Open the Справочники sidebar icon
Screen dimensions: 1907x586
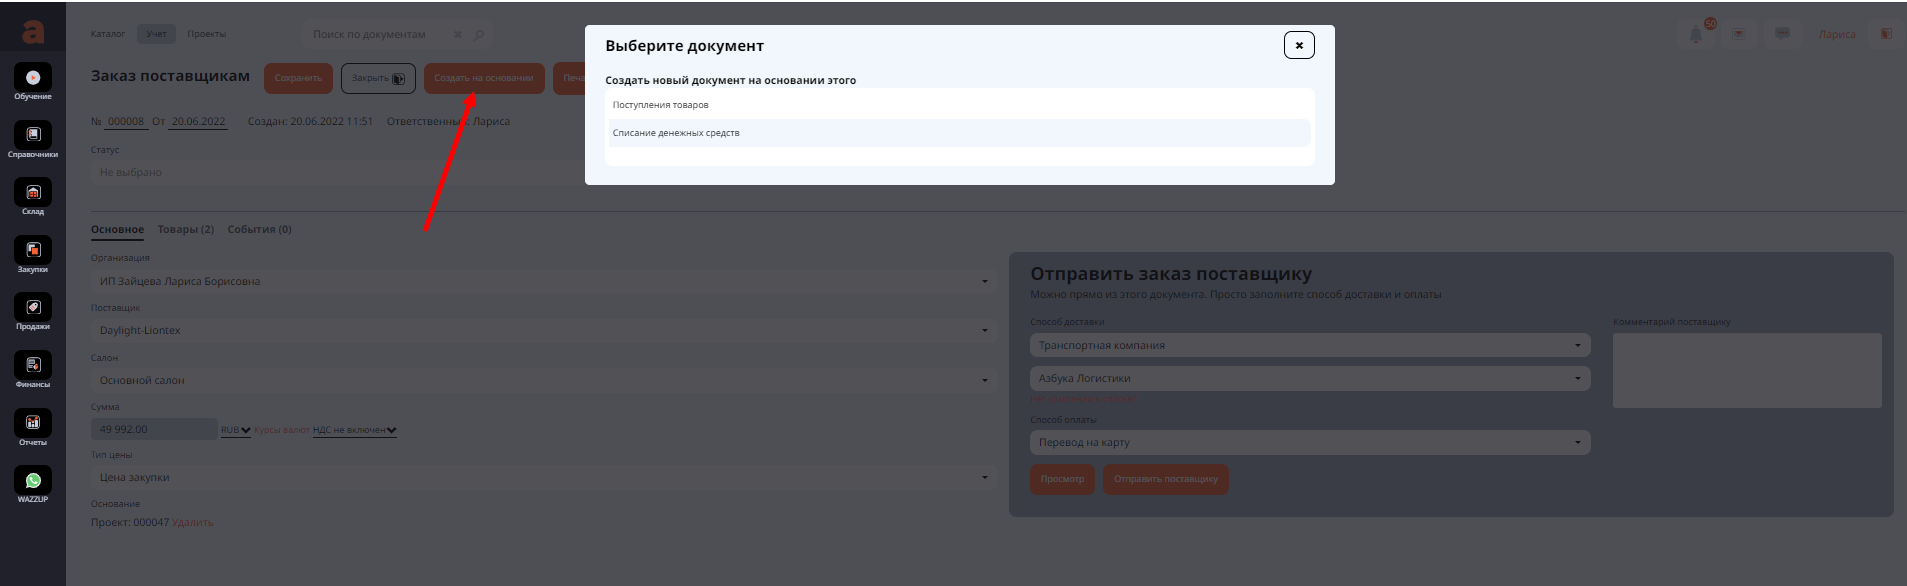click(x=33, y=135)
